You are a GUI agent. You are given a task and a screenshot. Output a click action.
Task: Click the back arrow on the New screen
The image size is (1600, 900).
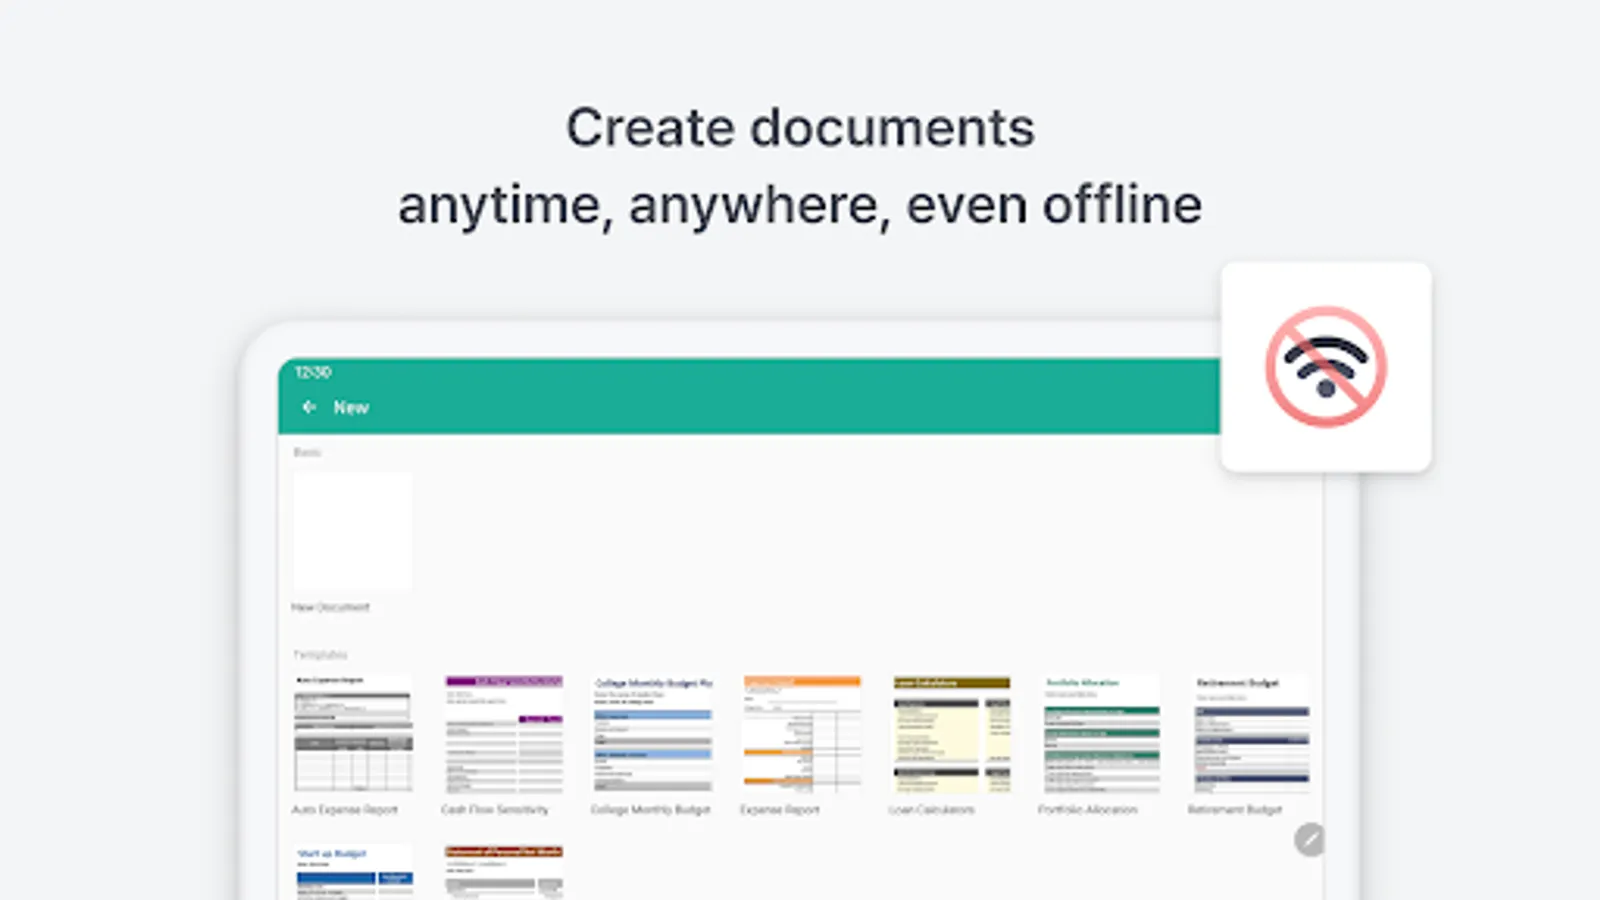tap(308, 407)
